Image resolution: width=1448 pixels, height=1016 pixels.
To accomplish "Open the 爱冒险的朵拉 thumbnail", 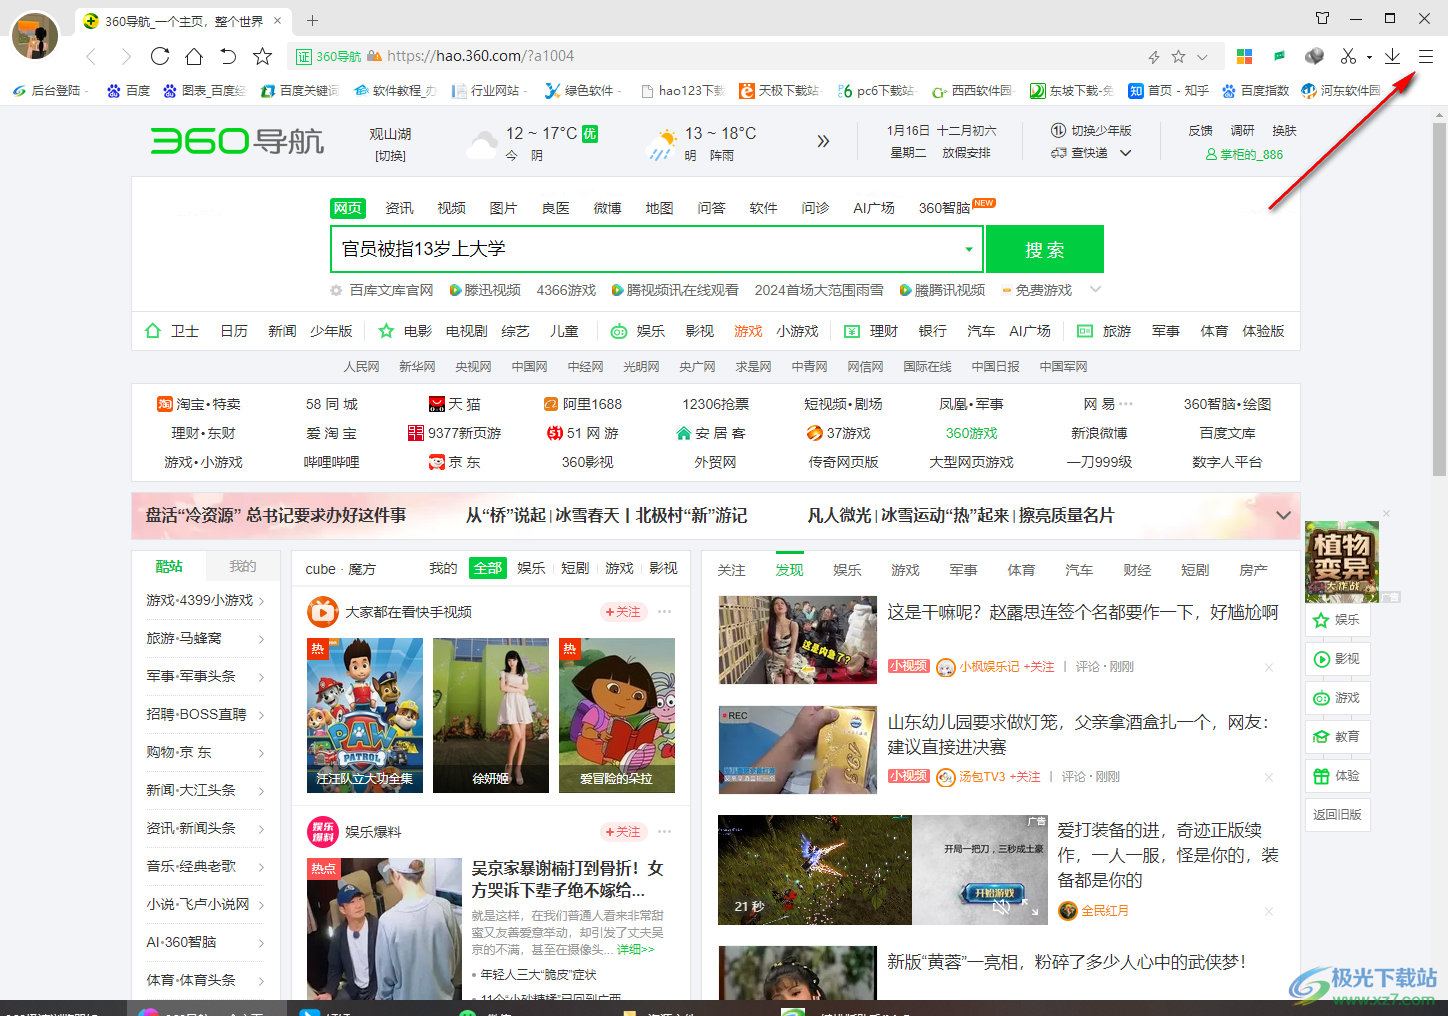I will click(617, 716).
